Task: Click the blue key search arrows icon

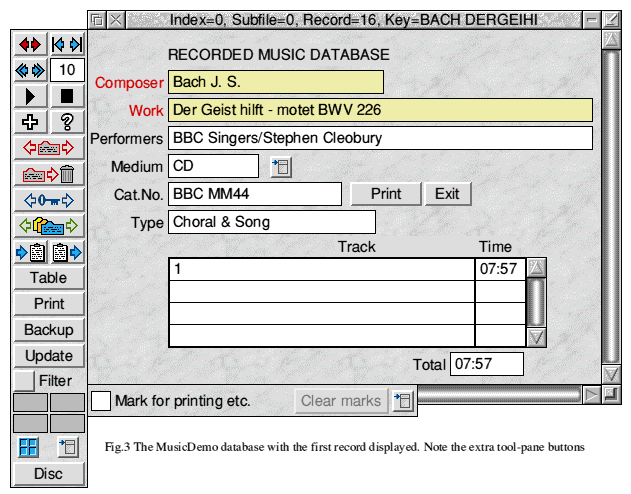Action: click(x=49, y=200)
